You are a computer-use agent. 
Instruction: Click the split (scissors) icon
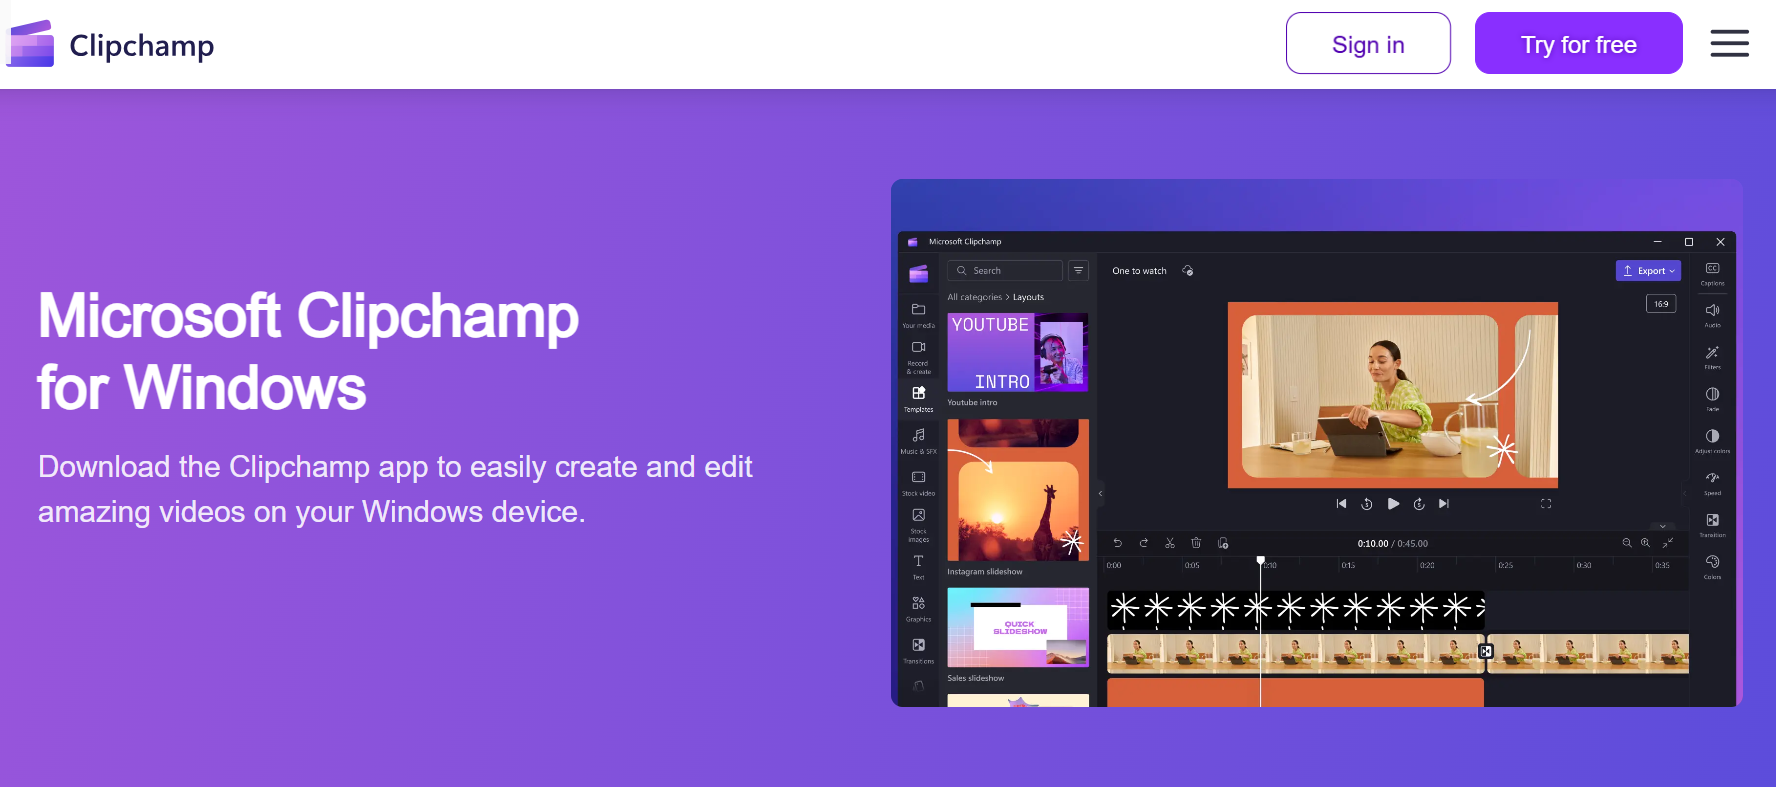tap(1169, 543)
